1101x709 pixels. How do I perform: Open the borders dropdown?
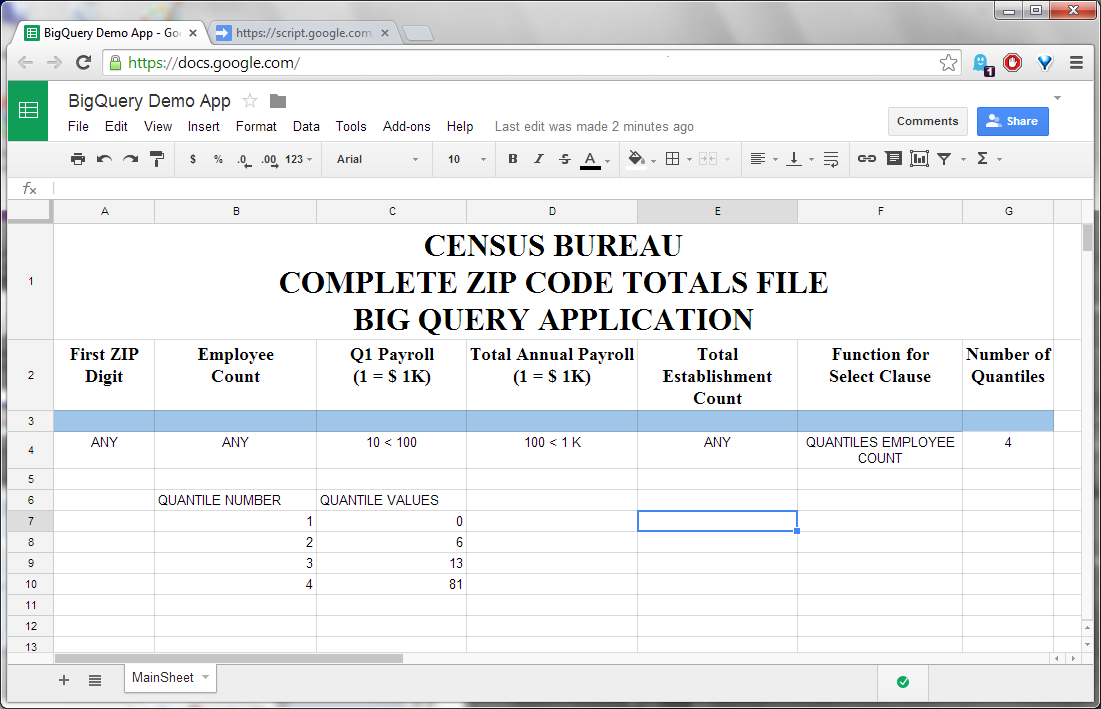pos(678,159)
